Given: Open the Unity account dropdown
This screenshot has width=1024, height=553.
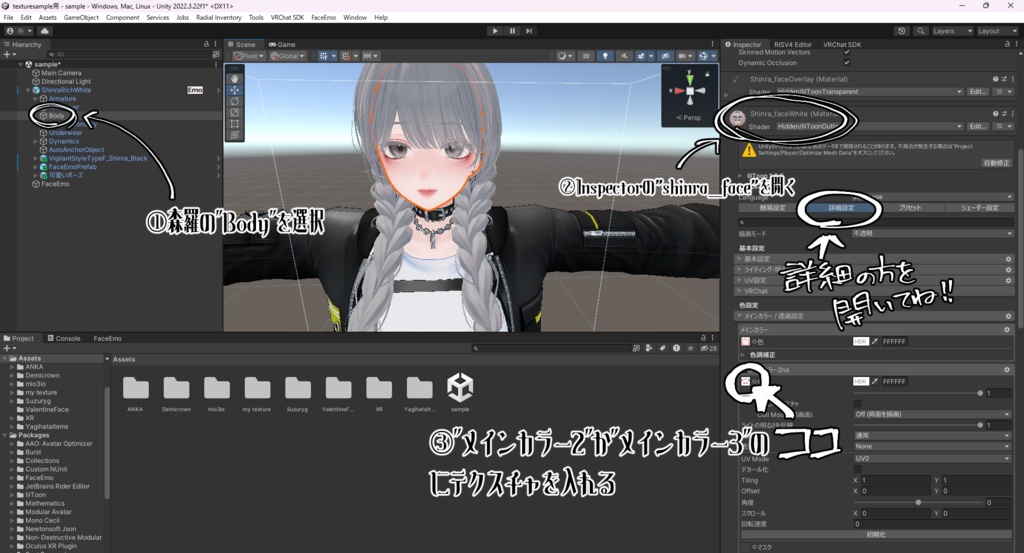Looking at the screenshot, I should pos(19,31).
